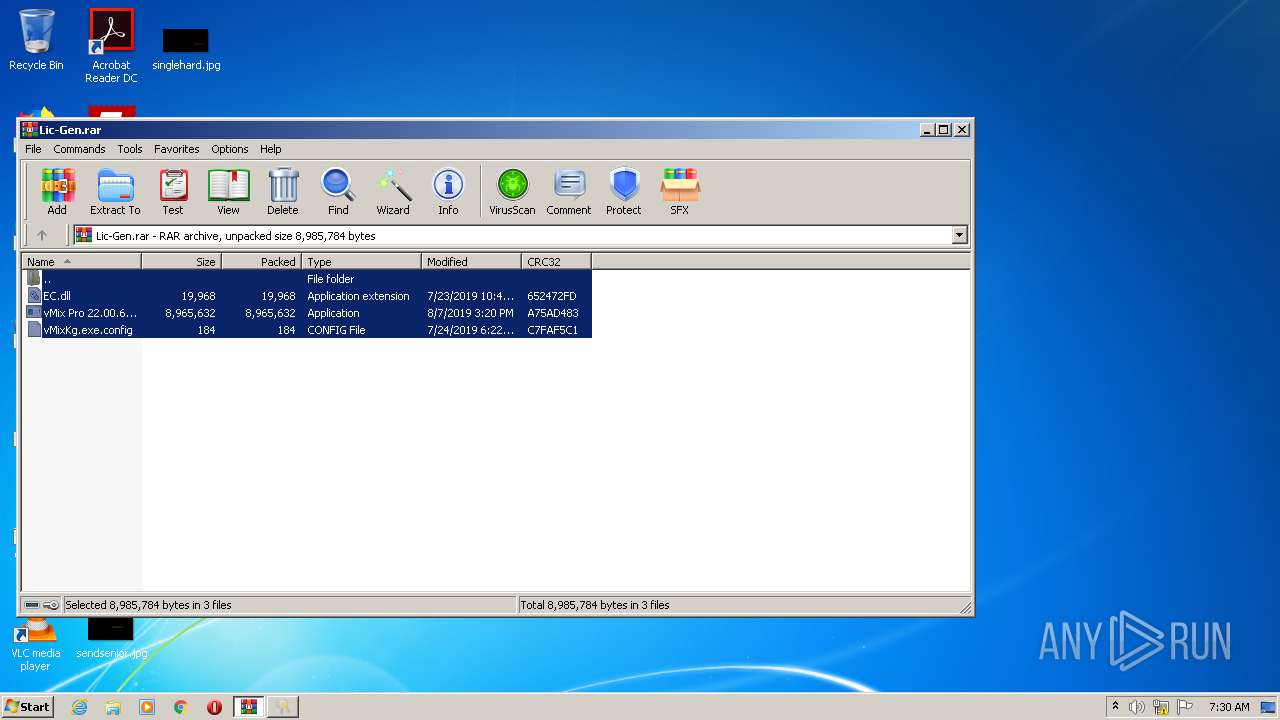Open Windows Media Player from taskbar
The height and width of the screenshot is (720, 1280).
[x=147, y=707]
